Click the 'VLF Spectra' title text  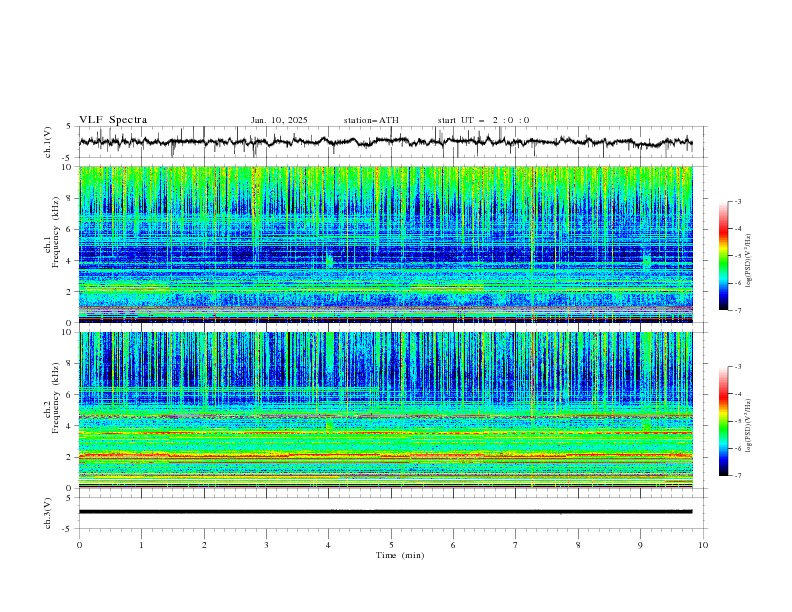pos(113,120)
